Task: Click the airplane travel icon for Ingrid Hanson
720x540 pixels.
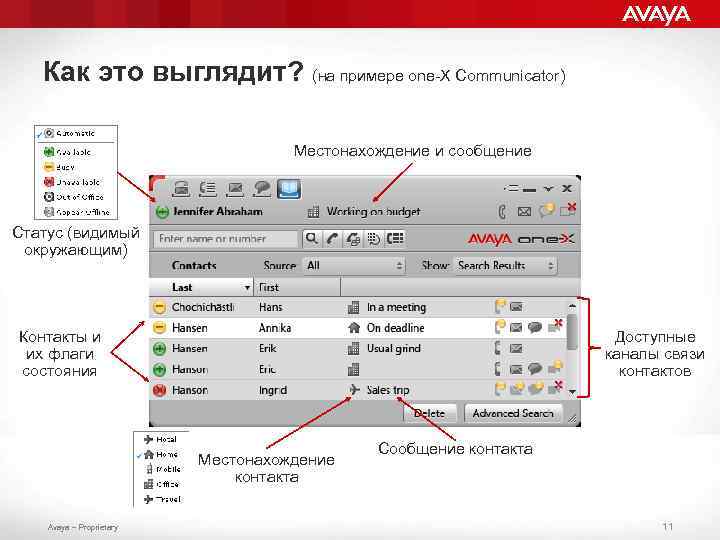Action: pos(354,390)
